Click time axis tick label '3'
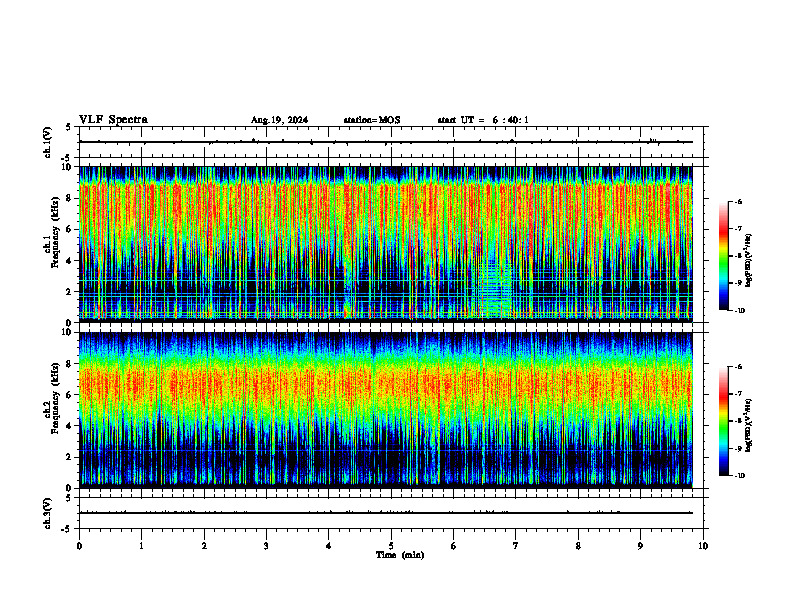The height and width of the screenshot is (612, 792). click(266, 546)
